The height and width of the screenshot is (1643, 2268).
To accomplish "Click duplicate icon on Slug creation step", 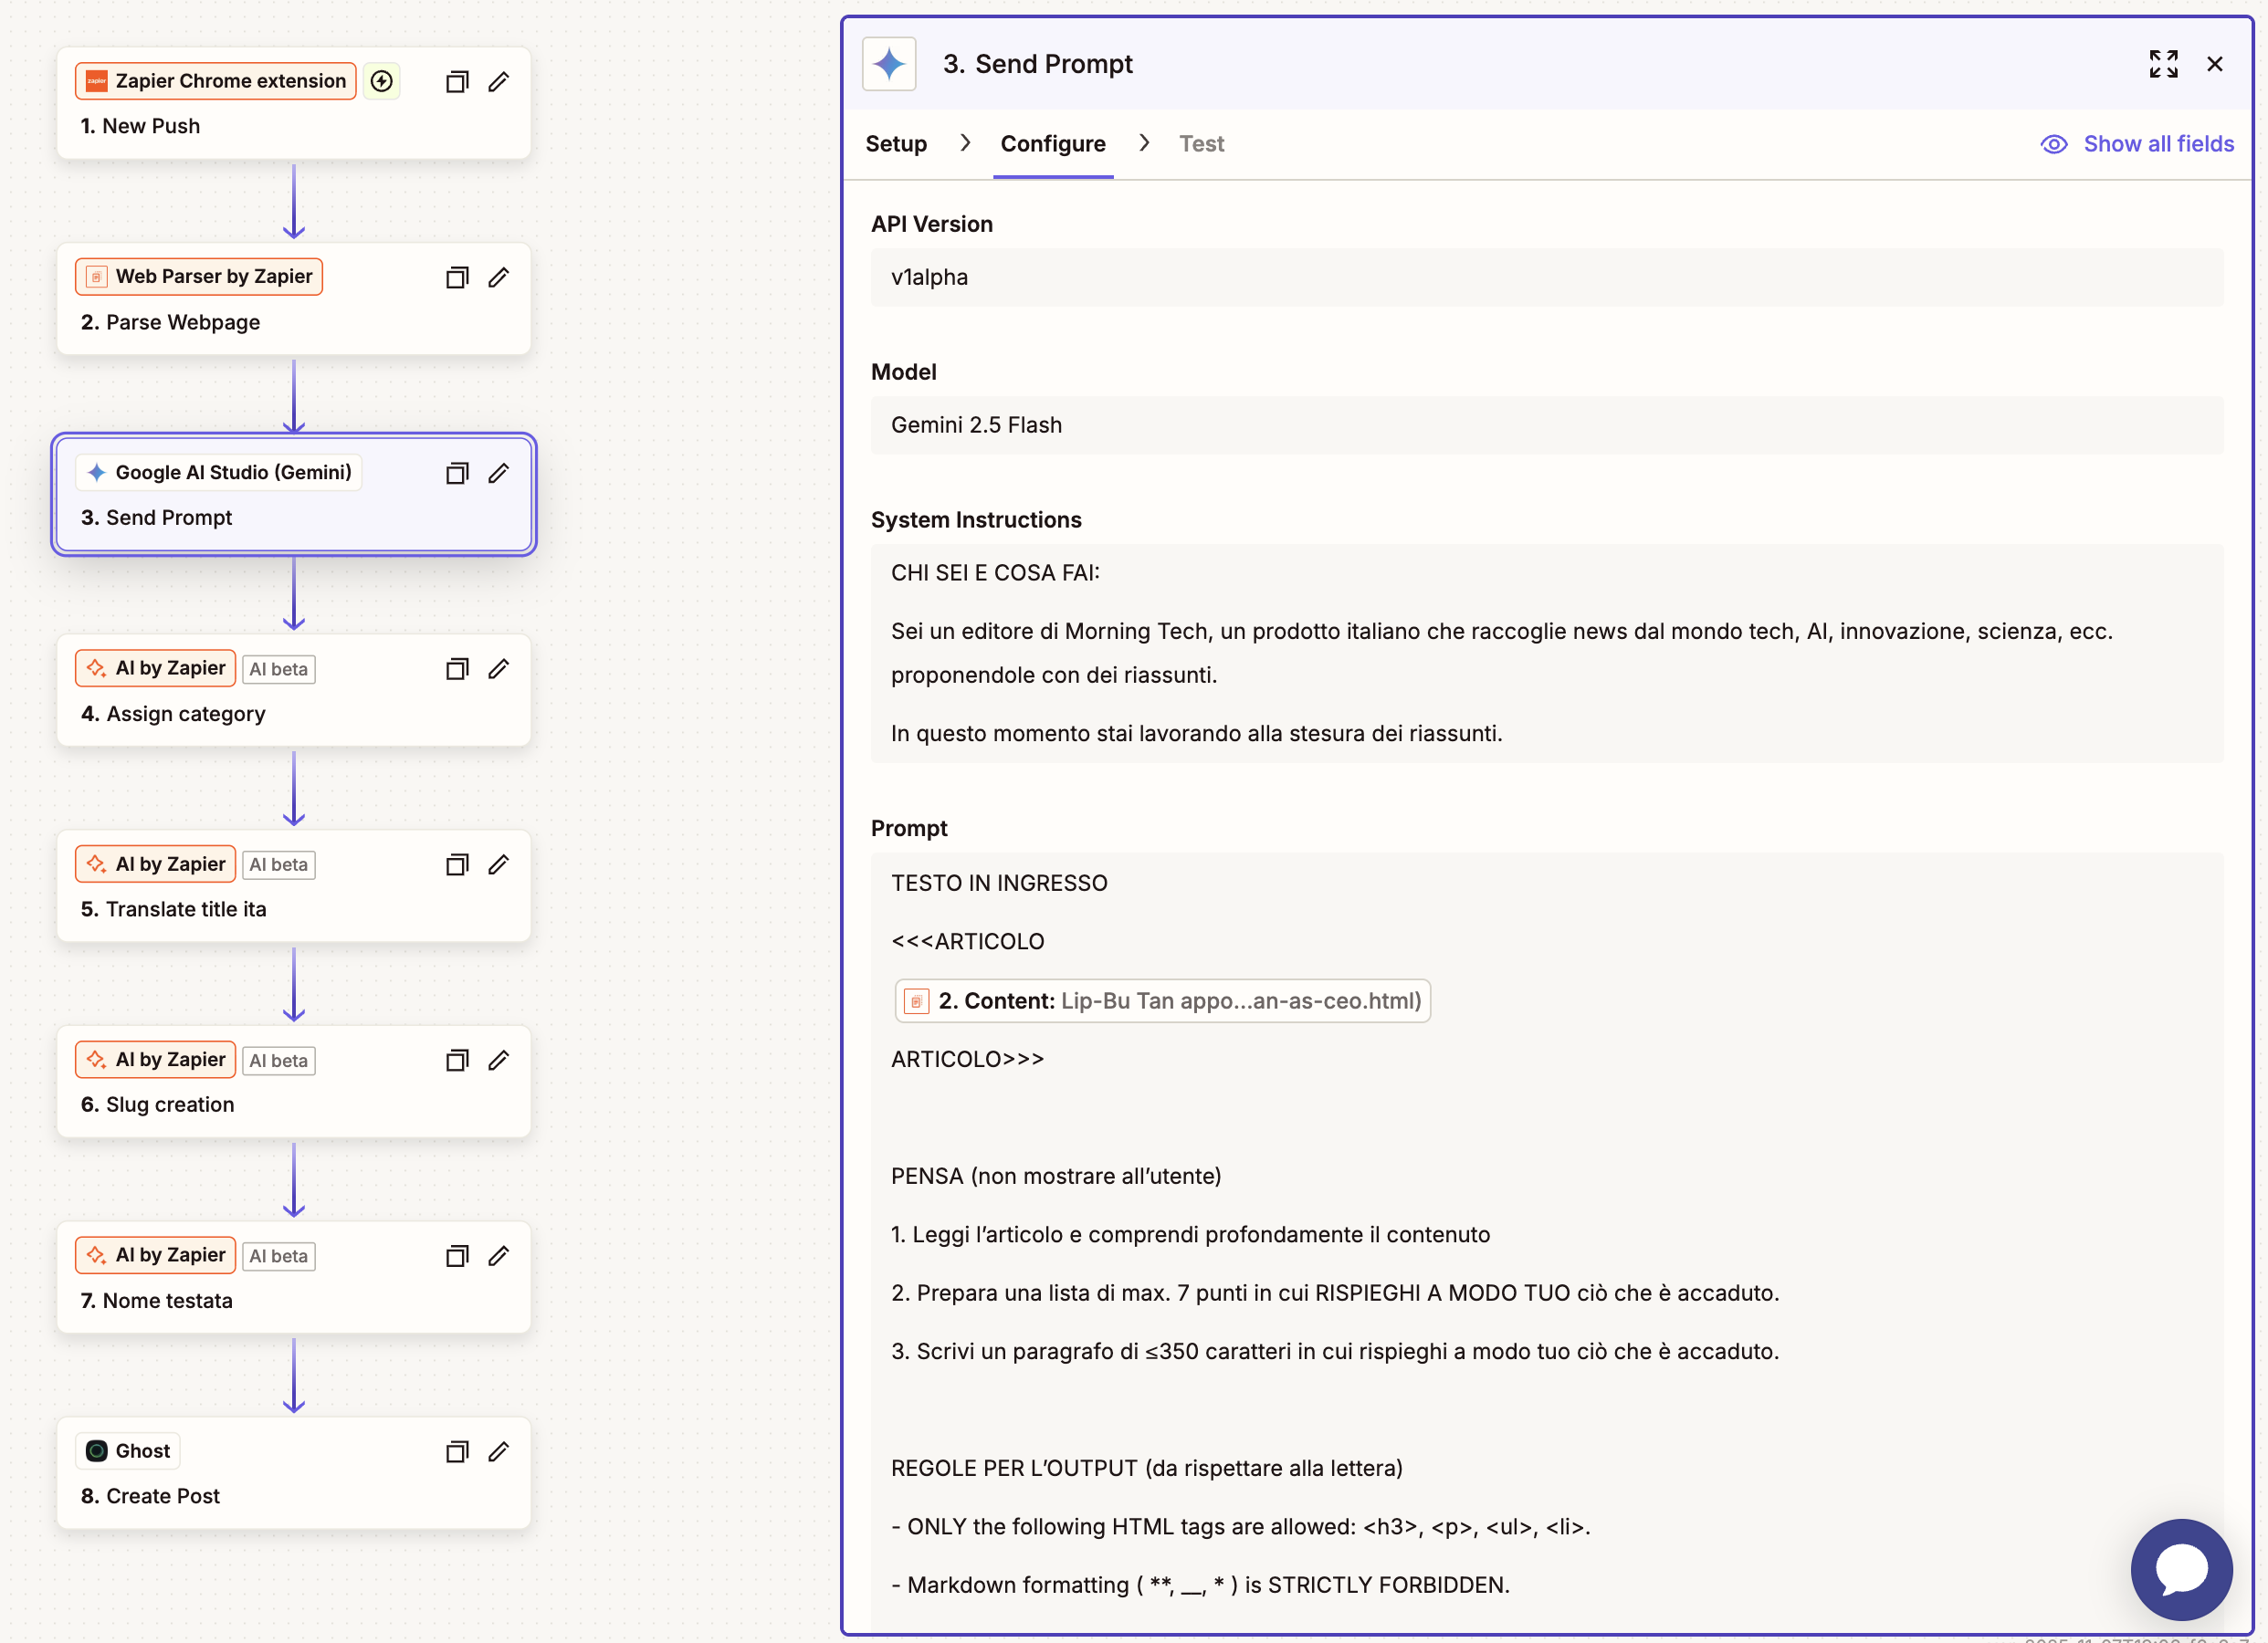I will click(x=456, y=1060).
